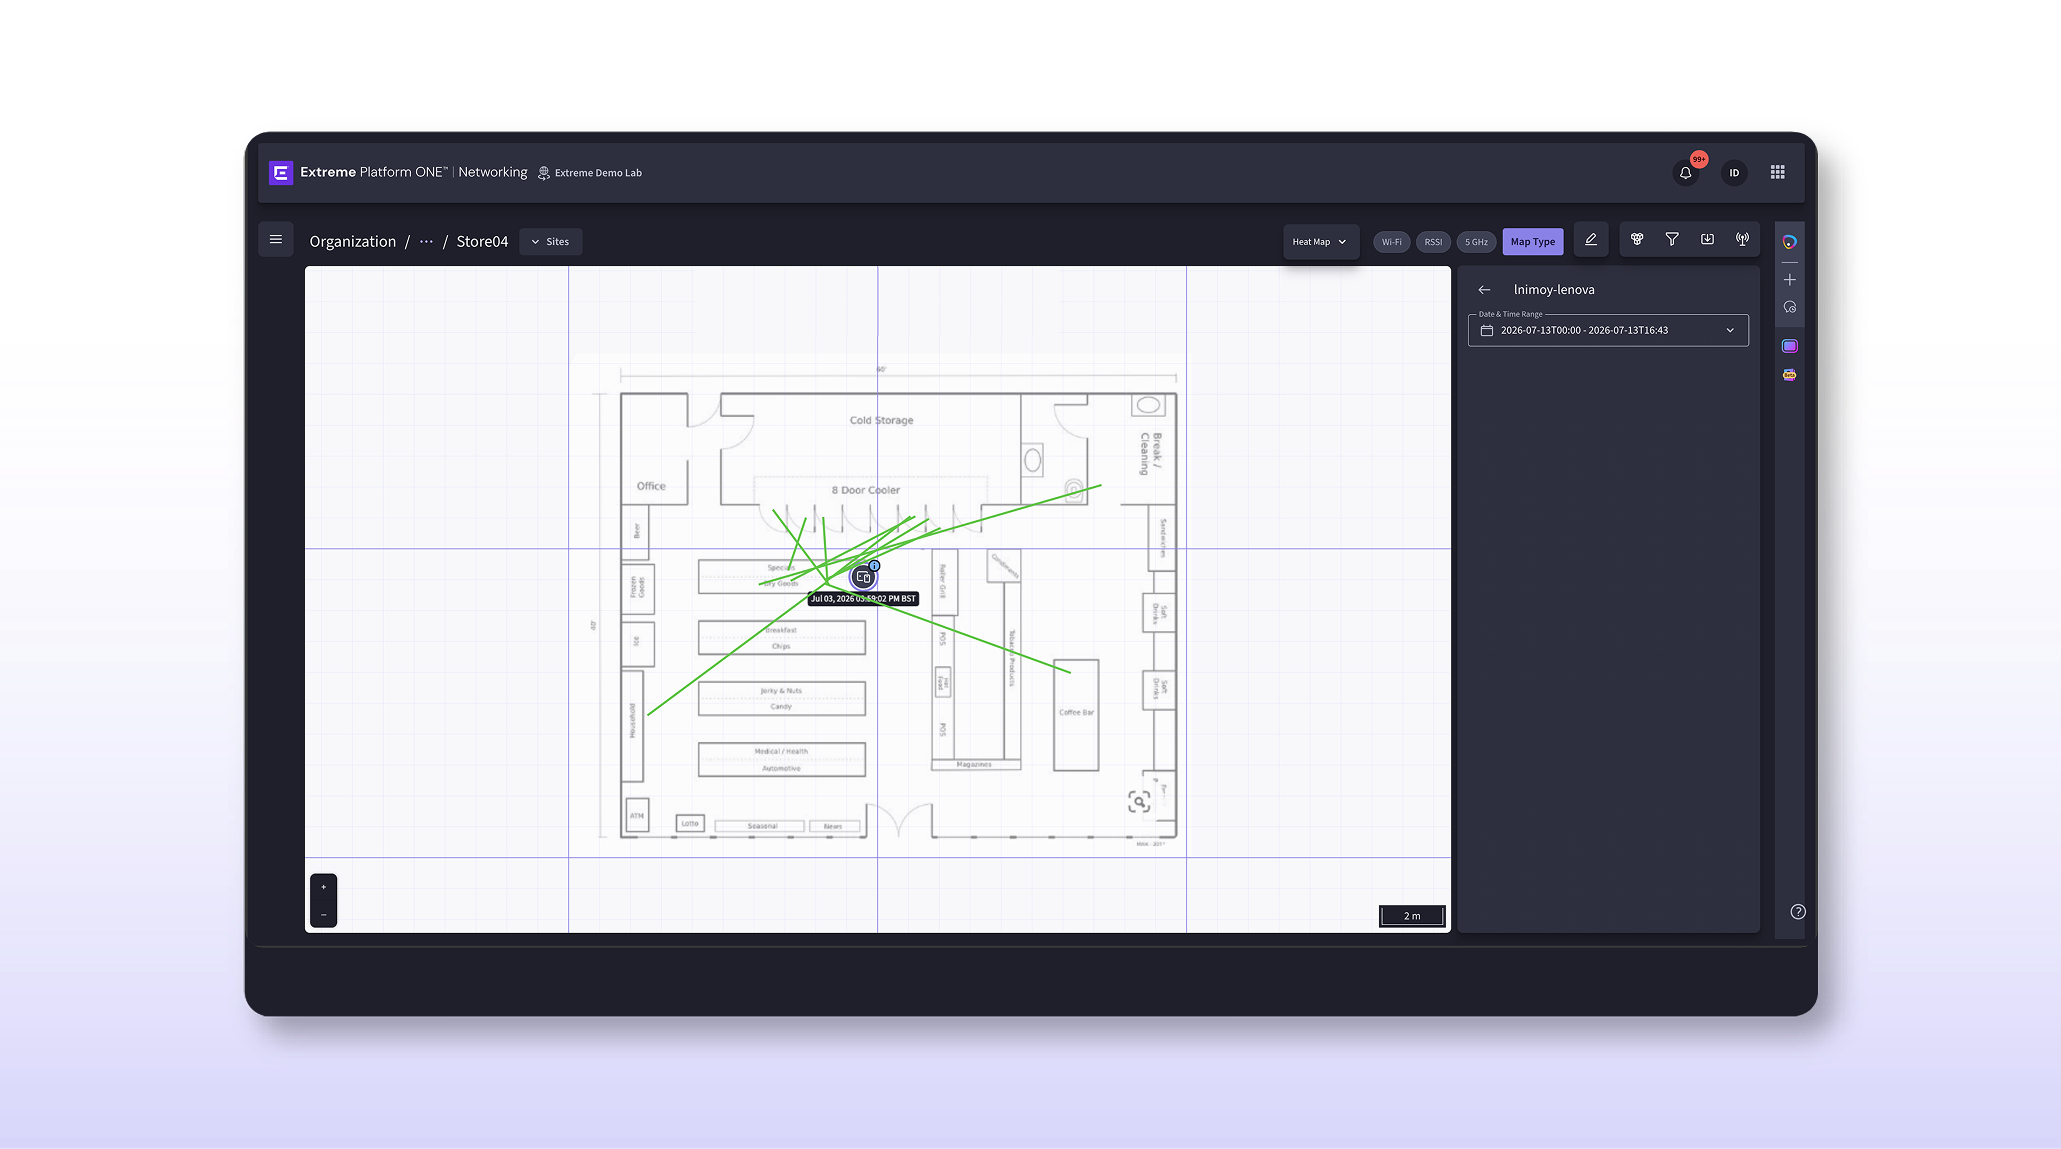Toggle the Wi-Fi filter chip
The width and height of the screenshot is (2061, 1149).
point(1391,242)
